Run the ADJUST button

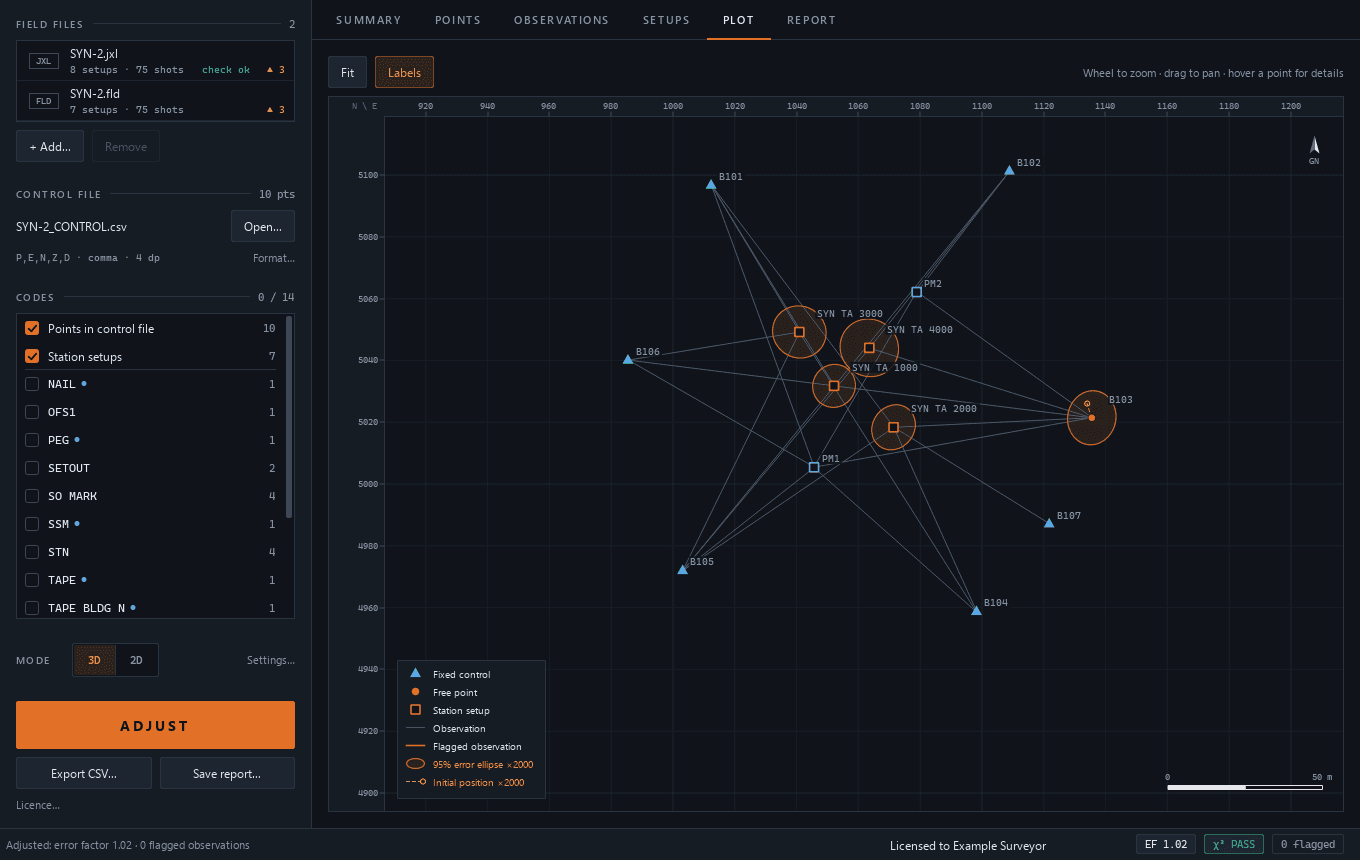pos(155,725)
